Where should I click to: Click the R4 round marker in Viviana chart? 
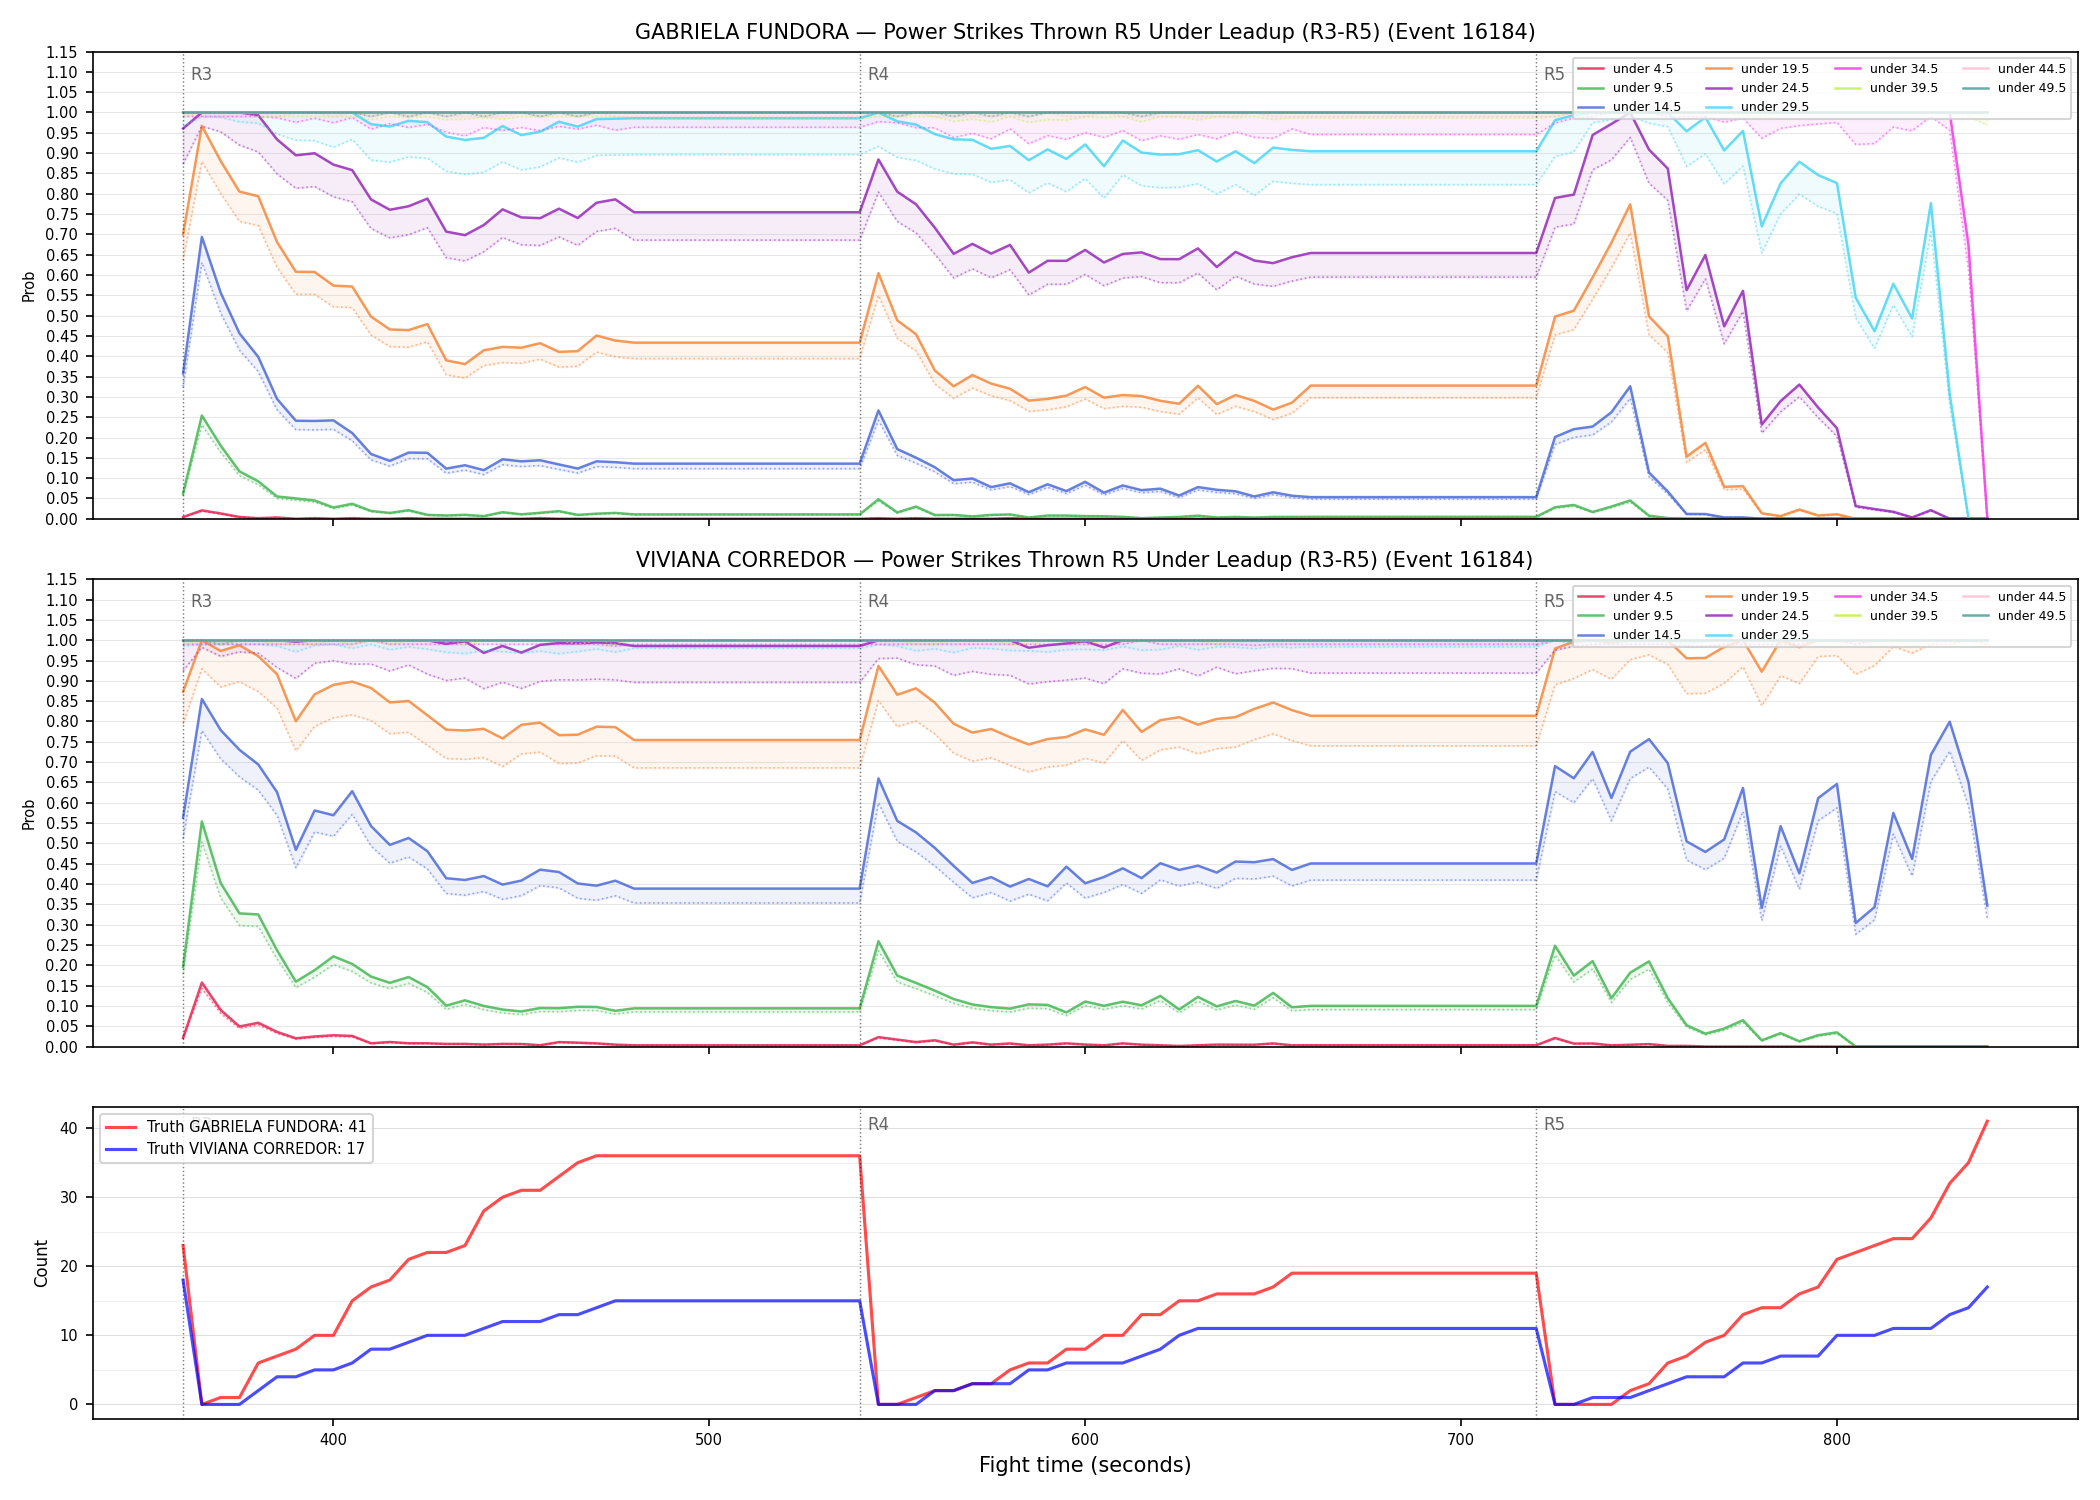click(878, 601)
